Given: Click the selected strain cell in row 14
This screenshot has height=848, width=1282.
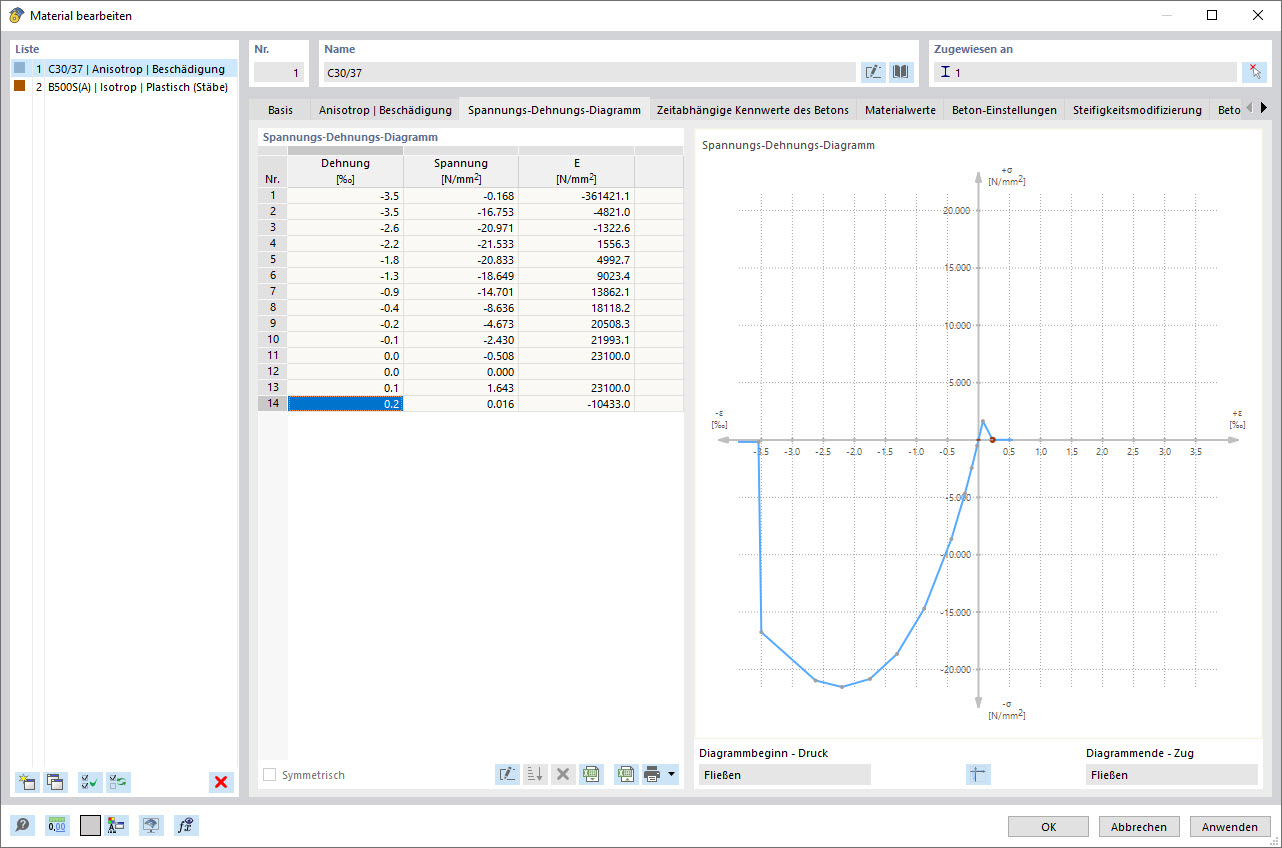Looking at the screenshot, I should click(345, 403).
